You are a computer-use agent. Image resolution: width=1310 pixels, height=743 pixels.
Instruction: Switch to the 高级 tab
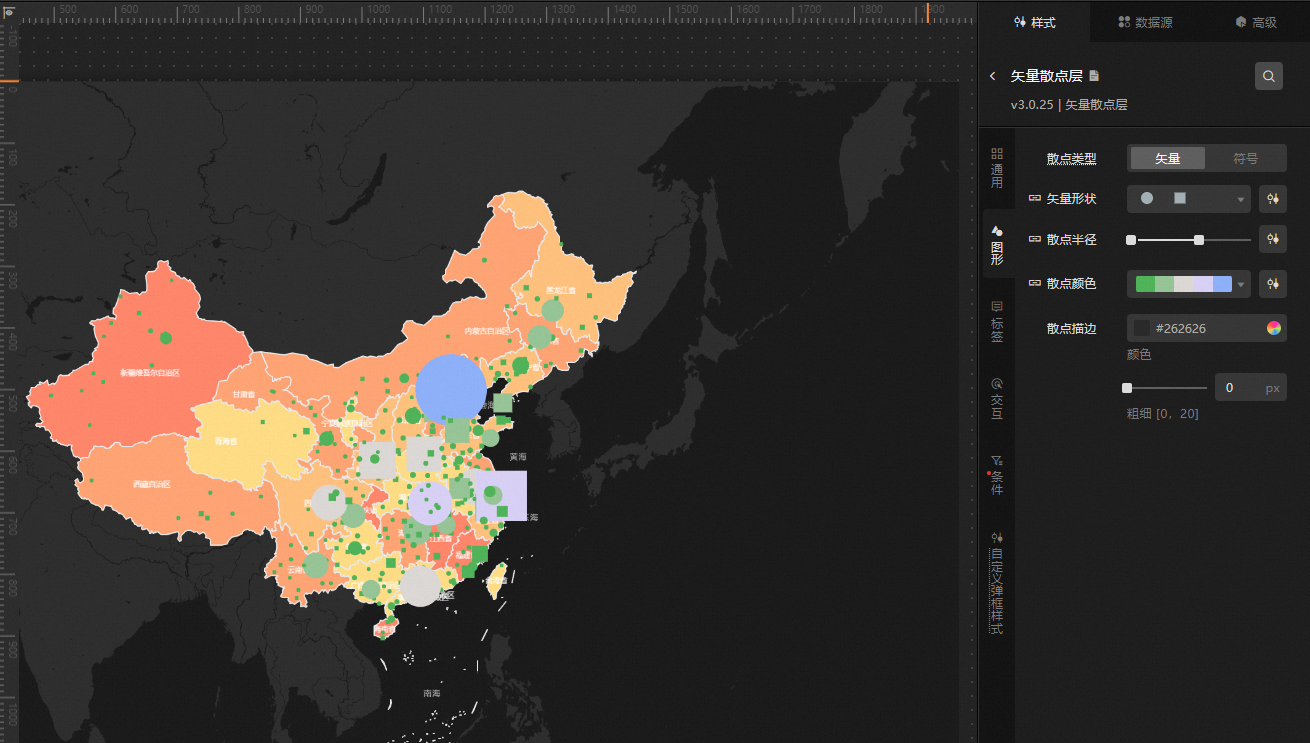1255,22
